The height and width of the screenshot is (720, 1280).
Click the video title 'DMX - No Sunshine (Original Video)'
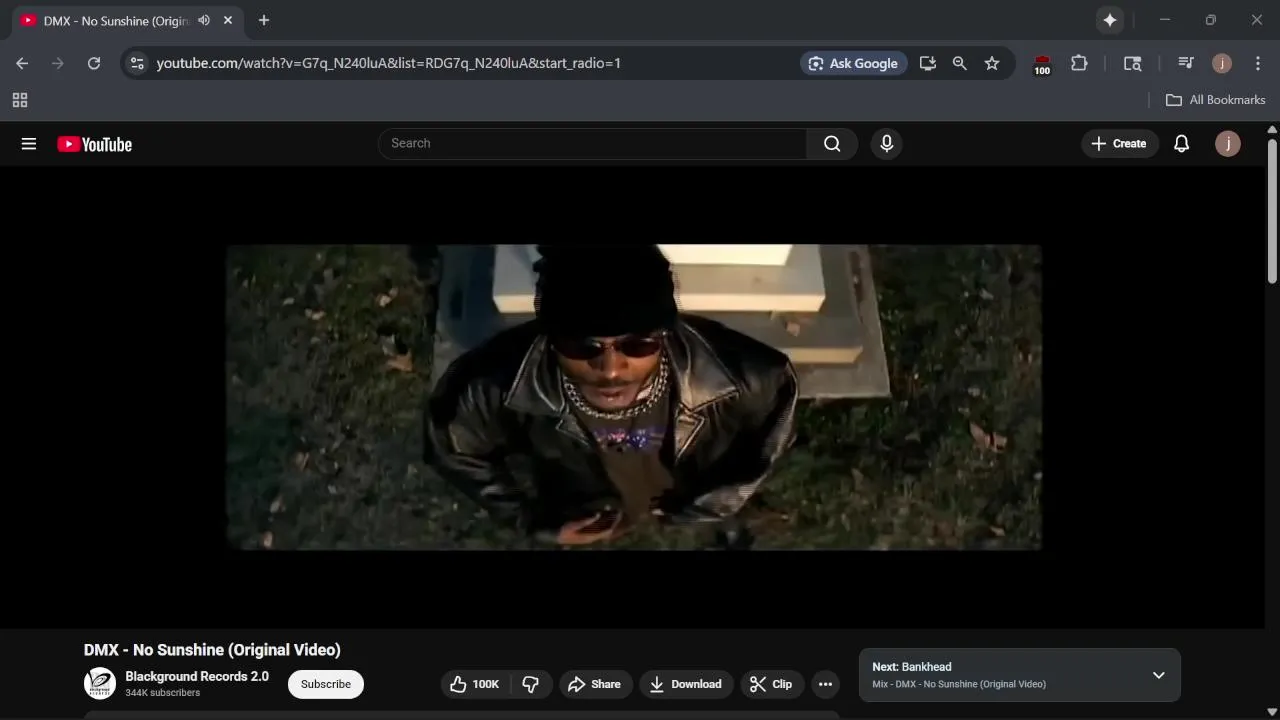coord(212,650)
